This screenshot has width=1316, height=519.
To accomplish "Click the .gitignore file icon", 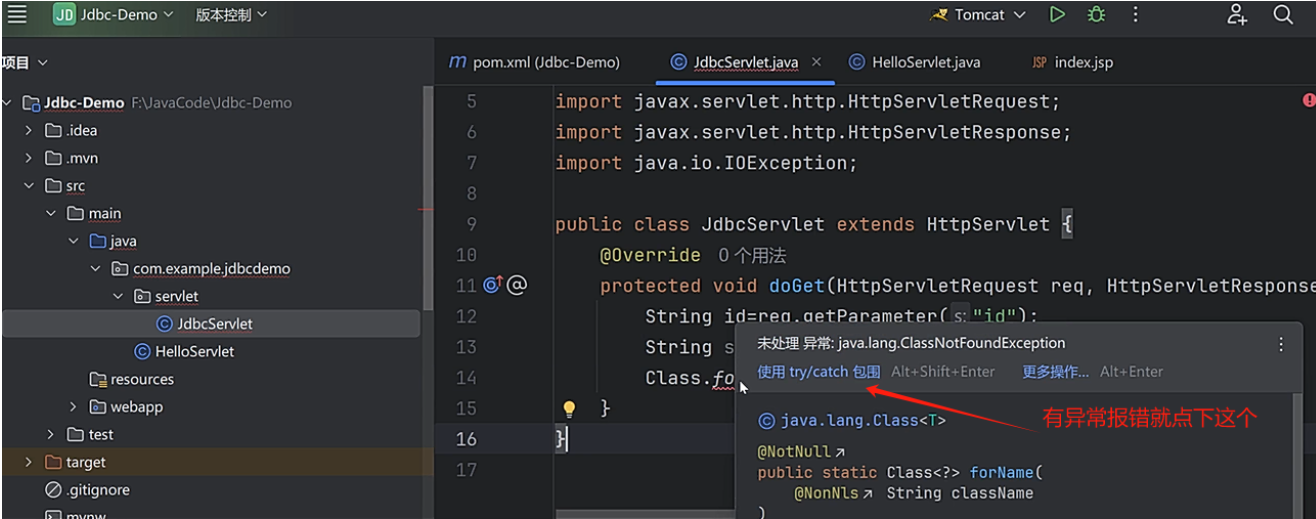I will 53,490.
